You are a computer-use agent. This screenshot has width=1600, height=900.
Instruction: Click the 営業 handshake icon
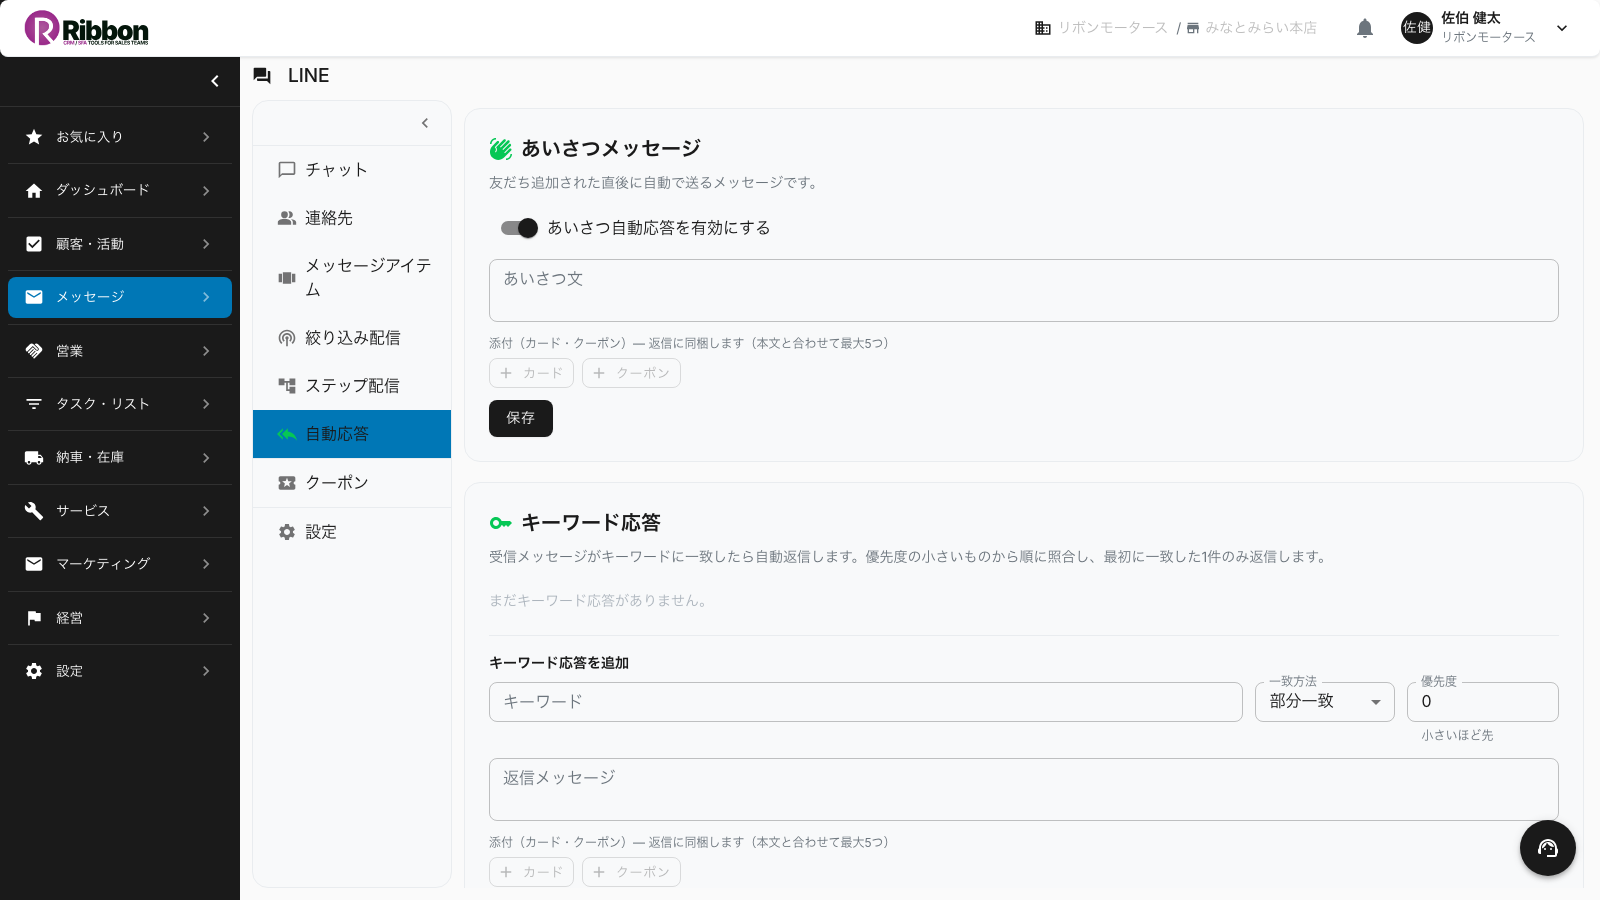click(x=34, y=351)
